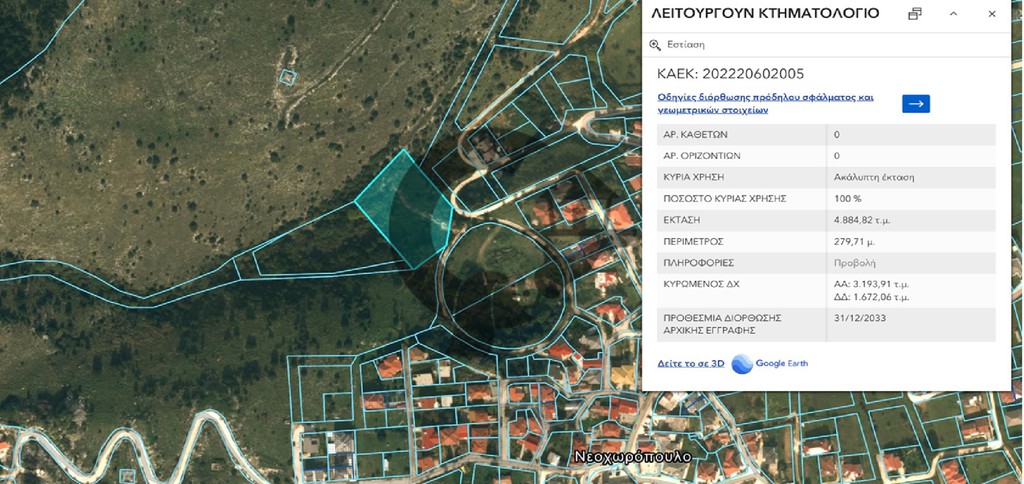Screen dimensions: 1024x484
Task: Select the ΚΑΕΚ: 202220602005 heading text
Action: coord(731,74)
